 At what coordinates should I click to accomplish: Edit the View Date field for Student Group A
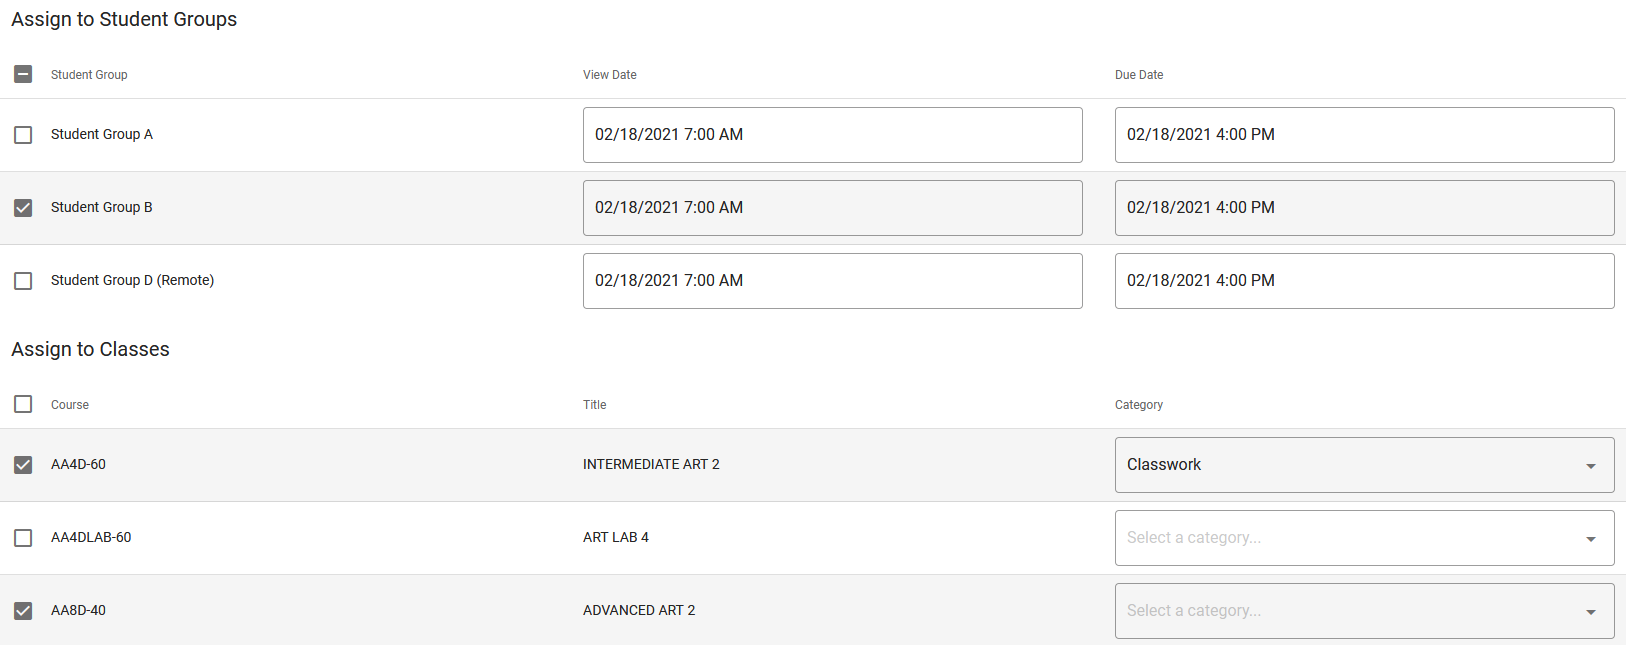click(832, 135)
